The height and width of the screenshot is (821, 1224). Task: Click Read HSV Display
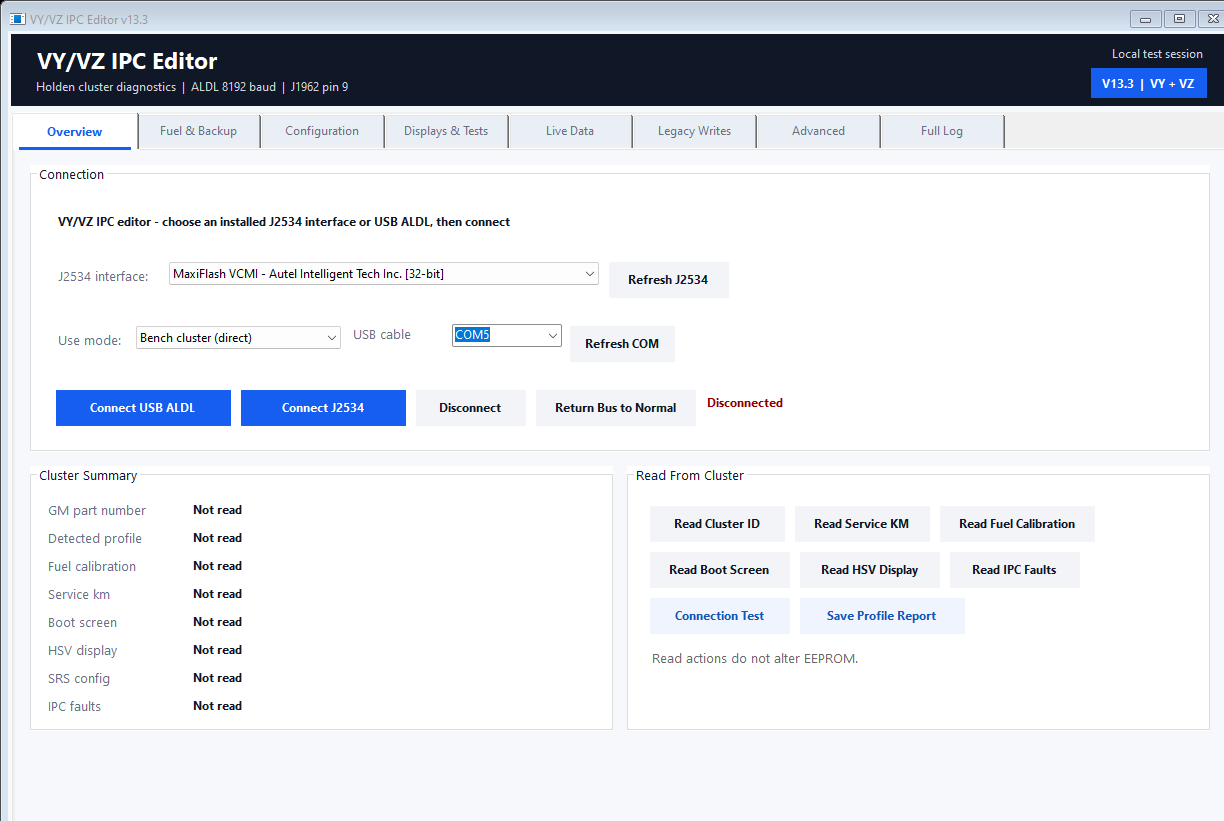[870, 570]
